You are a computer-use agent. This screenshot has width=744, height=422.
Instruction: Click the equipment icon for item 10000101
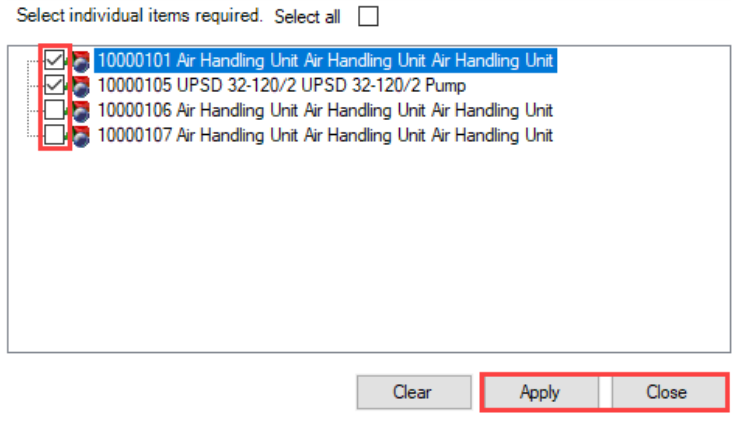point(81,61)
